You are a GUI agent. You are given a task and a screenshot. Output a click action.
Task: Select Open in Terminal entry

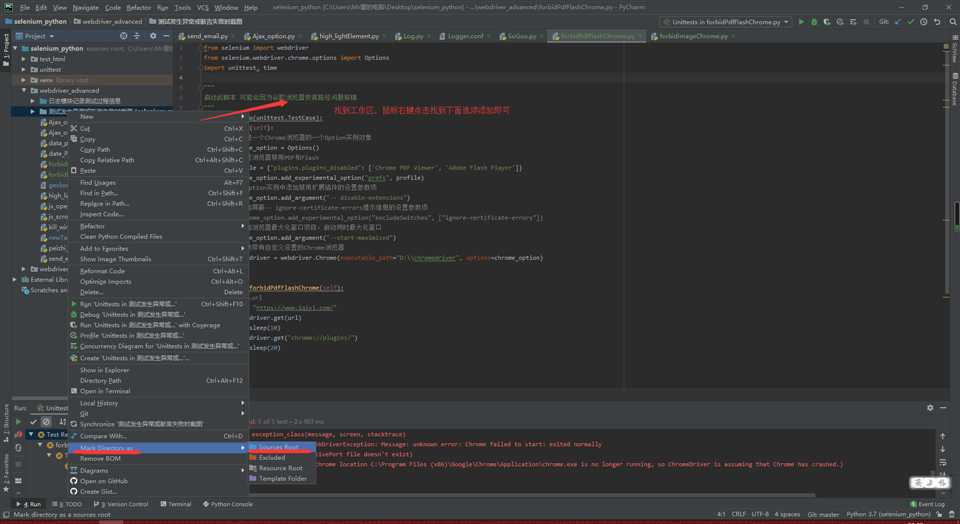coord(159,391)
